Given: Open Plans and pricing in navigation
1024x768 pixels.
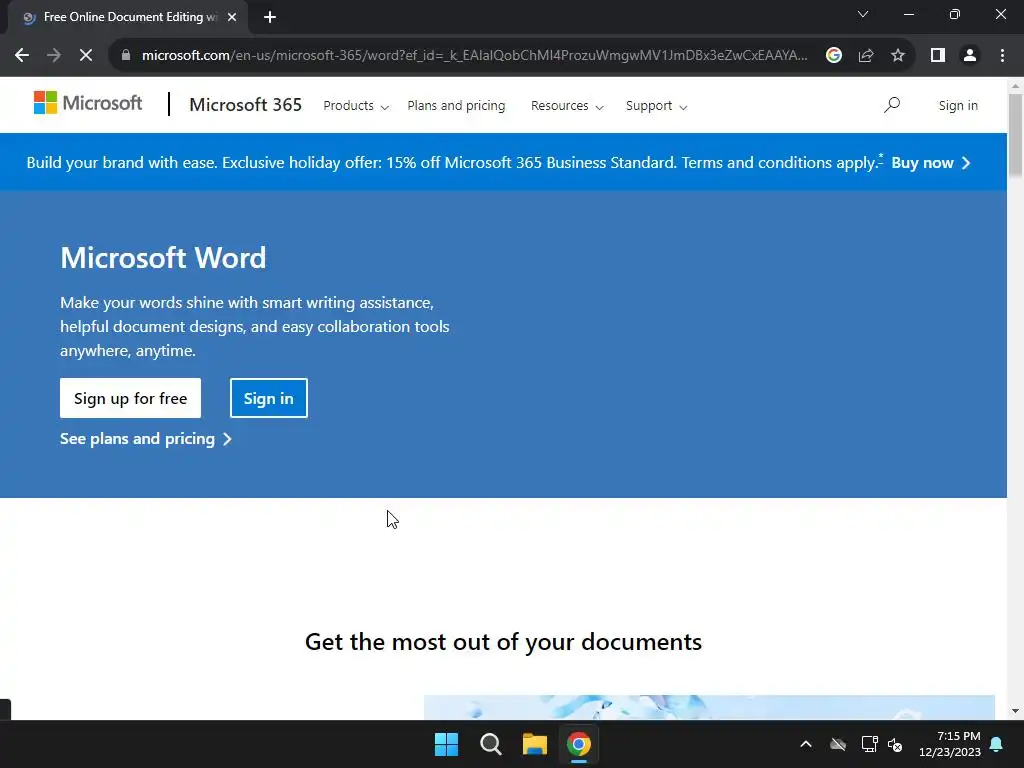Looking at the screenshot, I should 456,106.
